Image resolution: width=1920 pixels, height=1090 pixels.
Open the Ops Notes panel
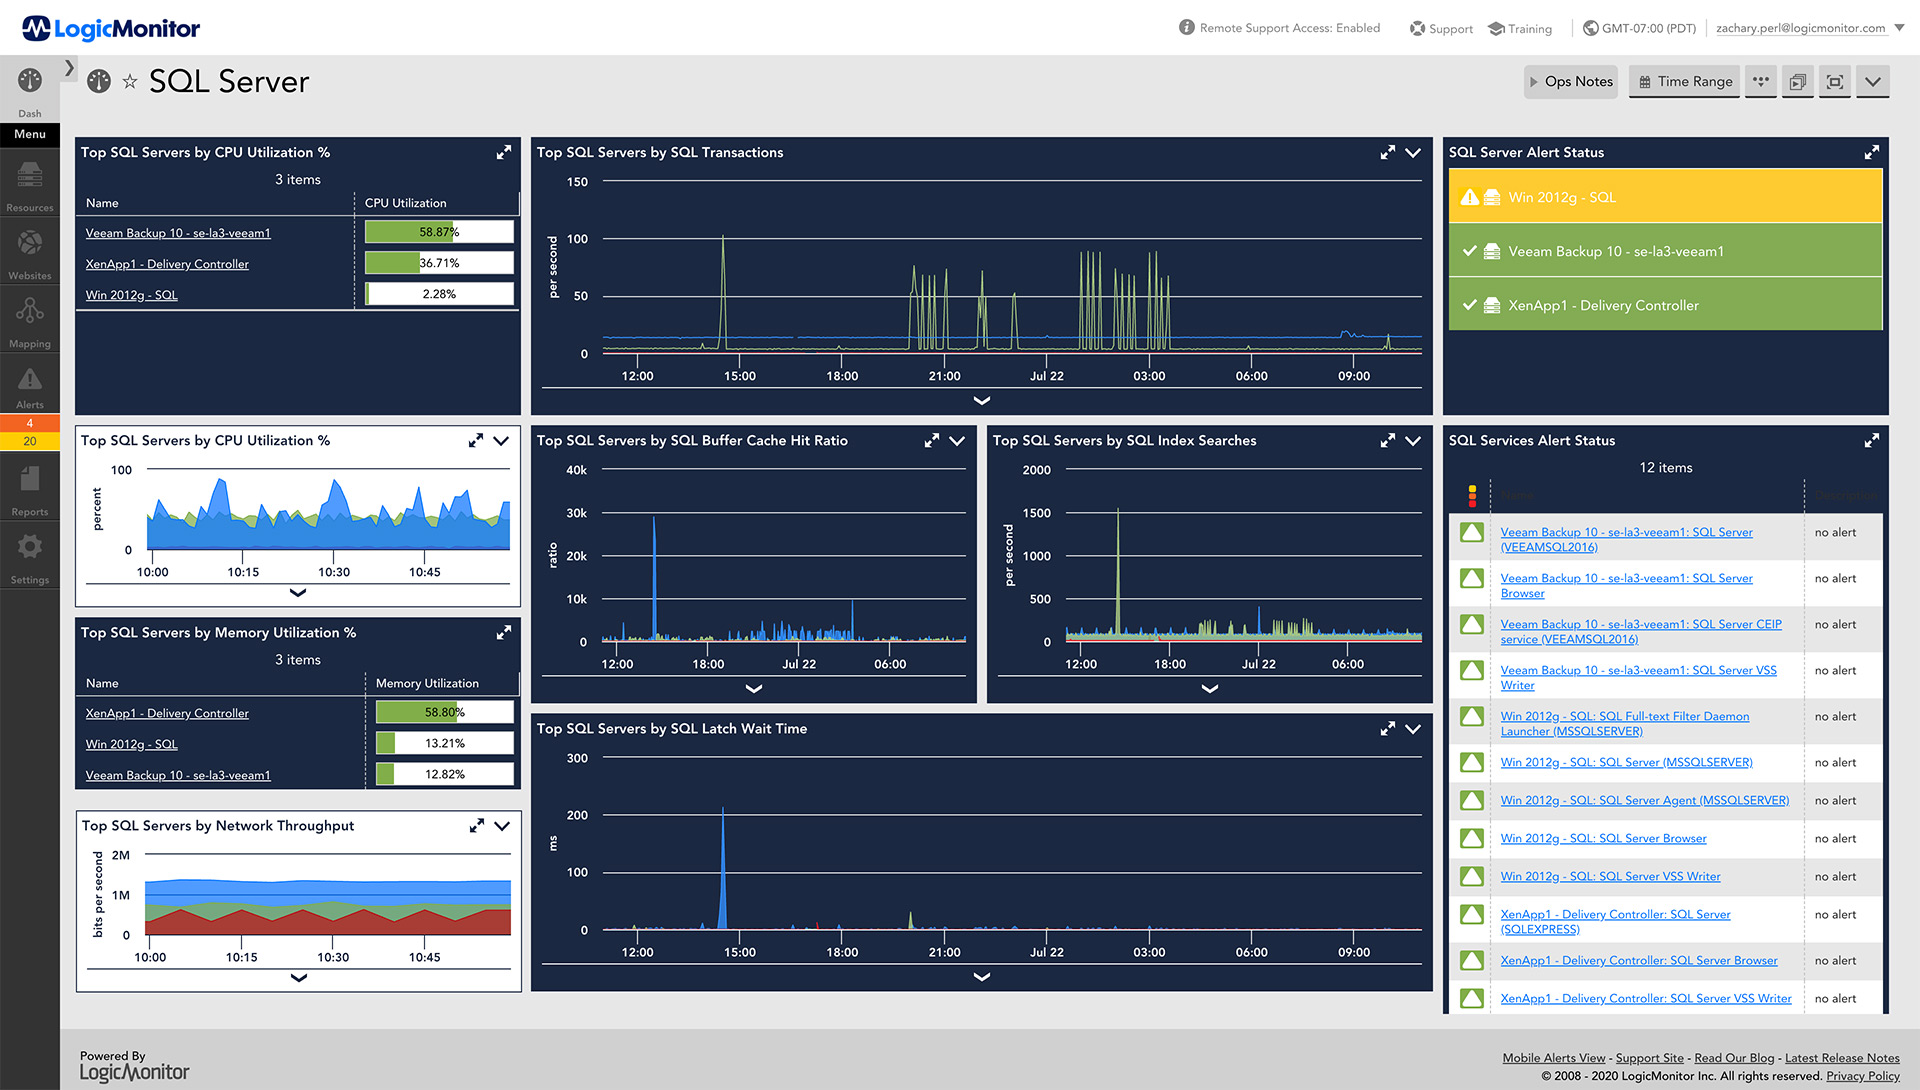point(1570,82)
